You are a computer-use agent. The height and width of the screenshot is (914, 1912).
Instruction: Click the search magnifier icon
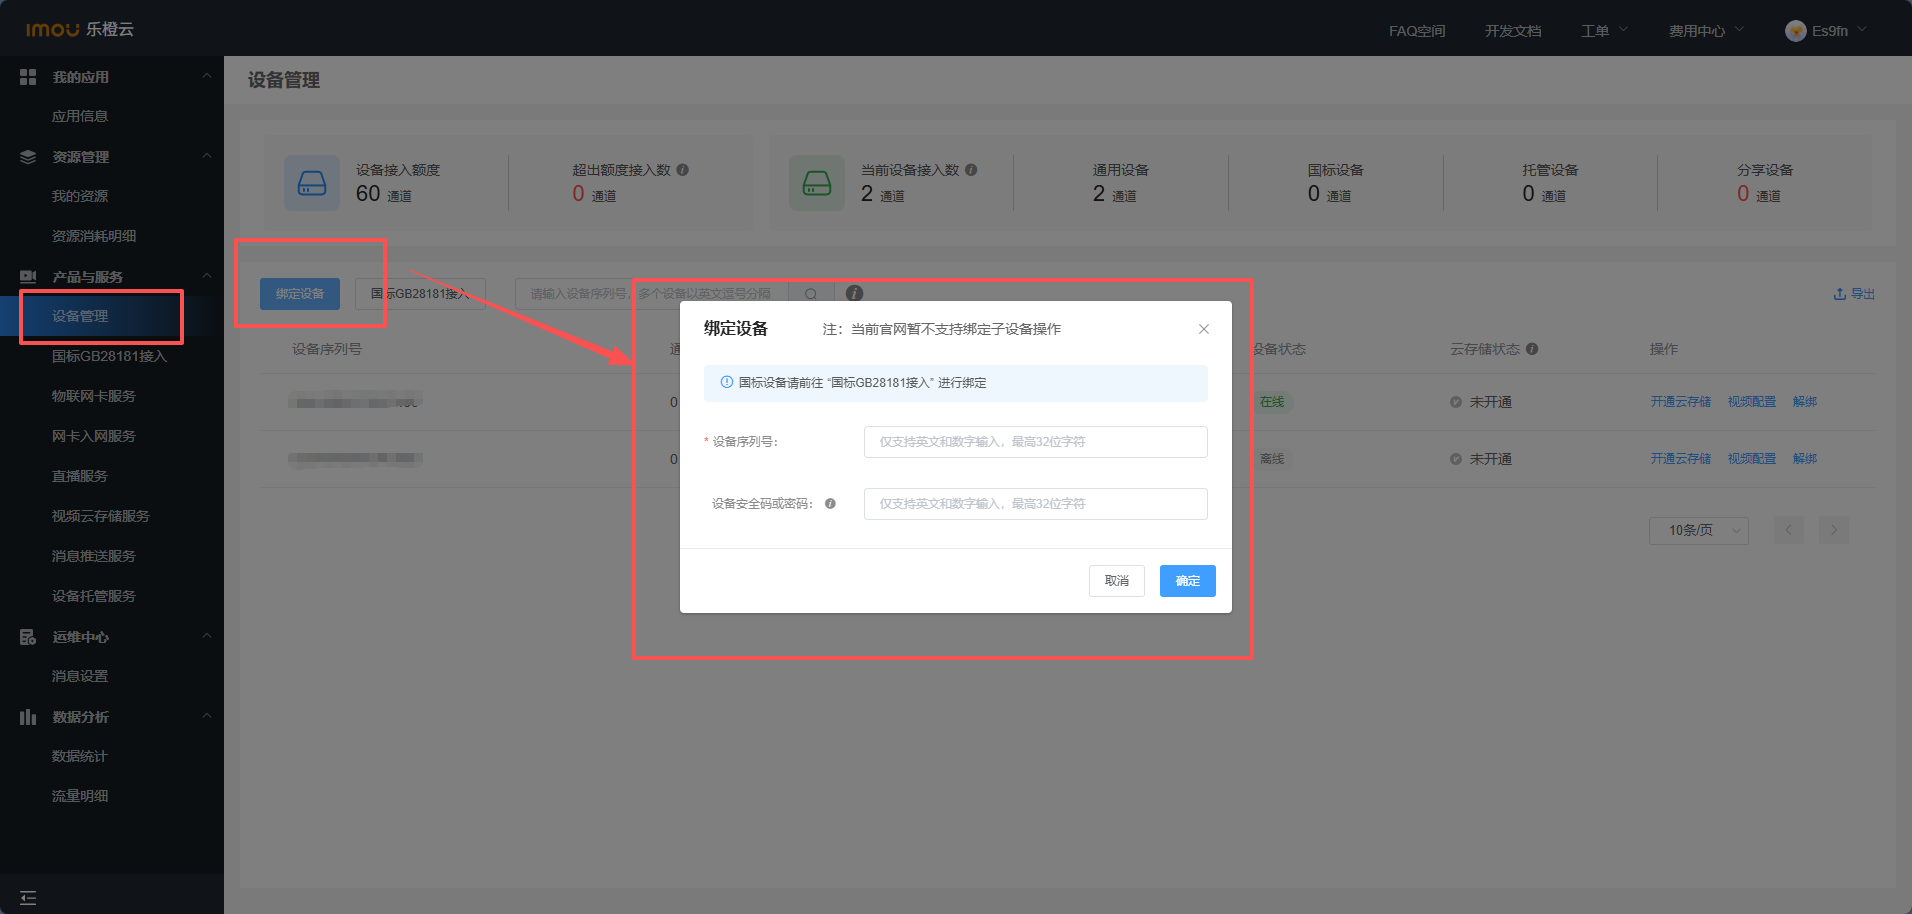point(811,294)
